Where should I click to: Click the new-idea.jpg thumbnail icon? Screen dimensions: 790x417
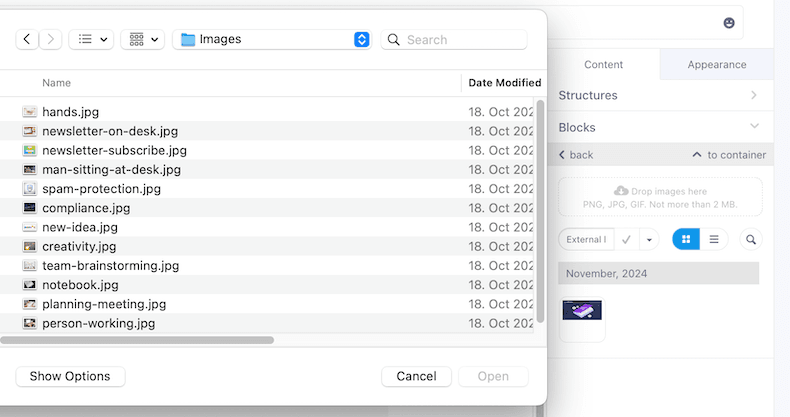[x=30, y=227]
